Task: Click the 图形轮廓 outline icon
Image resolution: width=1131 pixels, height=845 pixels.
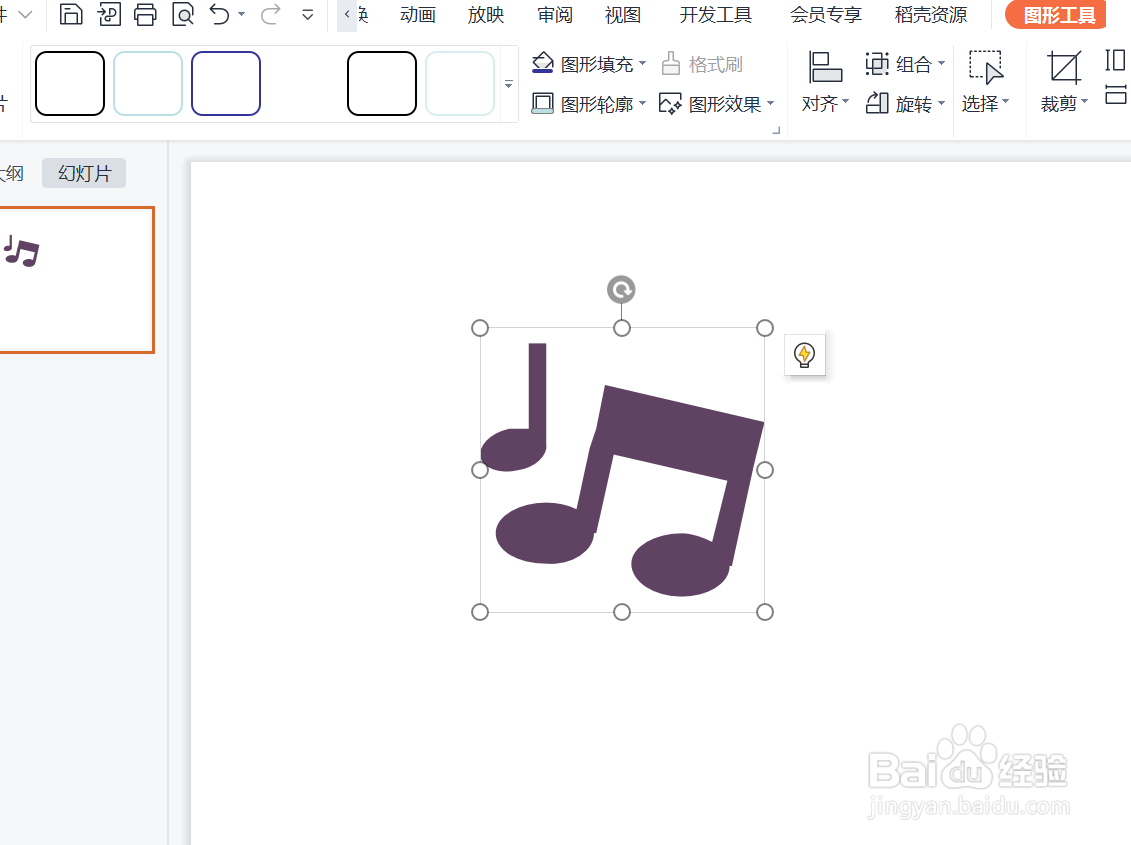Action: (542, 104)
